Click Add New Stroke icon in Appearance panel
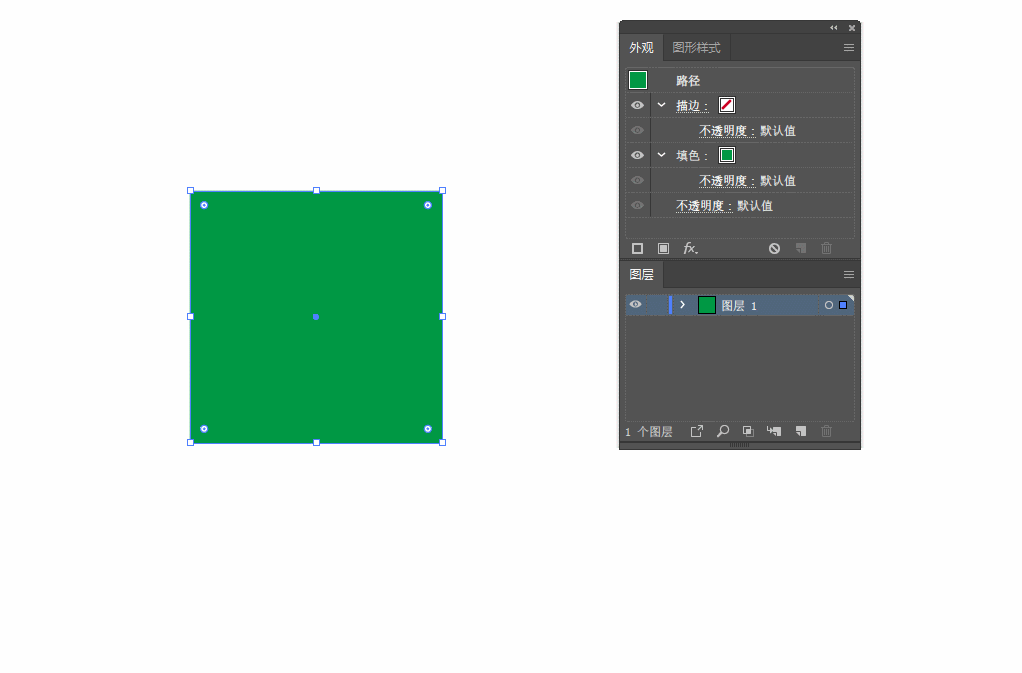The height and width of the screenshot is (673, 1022). click(x=637, y=248)
